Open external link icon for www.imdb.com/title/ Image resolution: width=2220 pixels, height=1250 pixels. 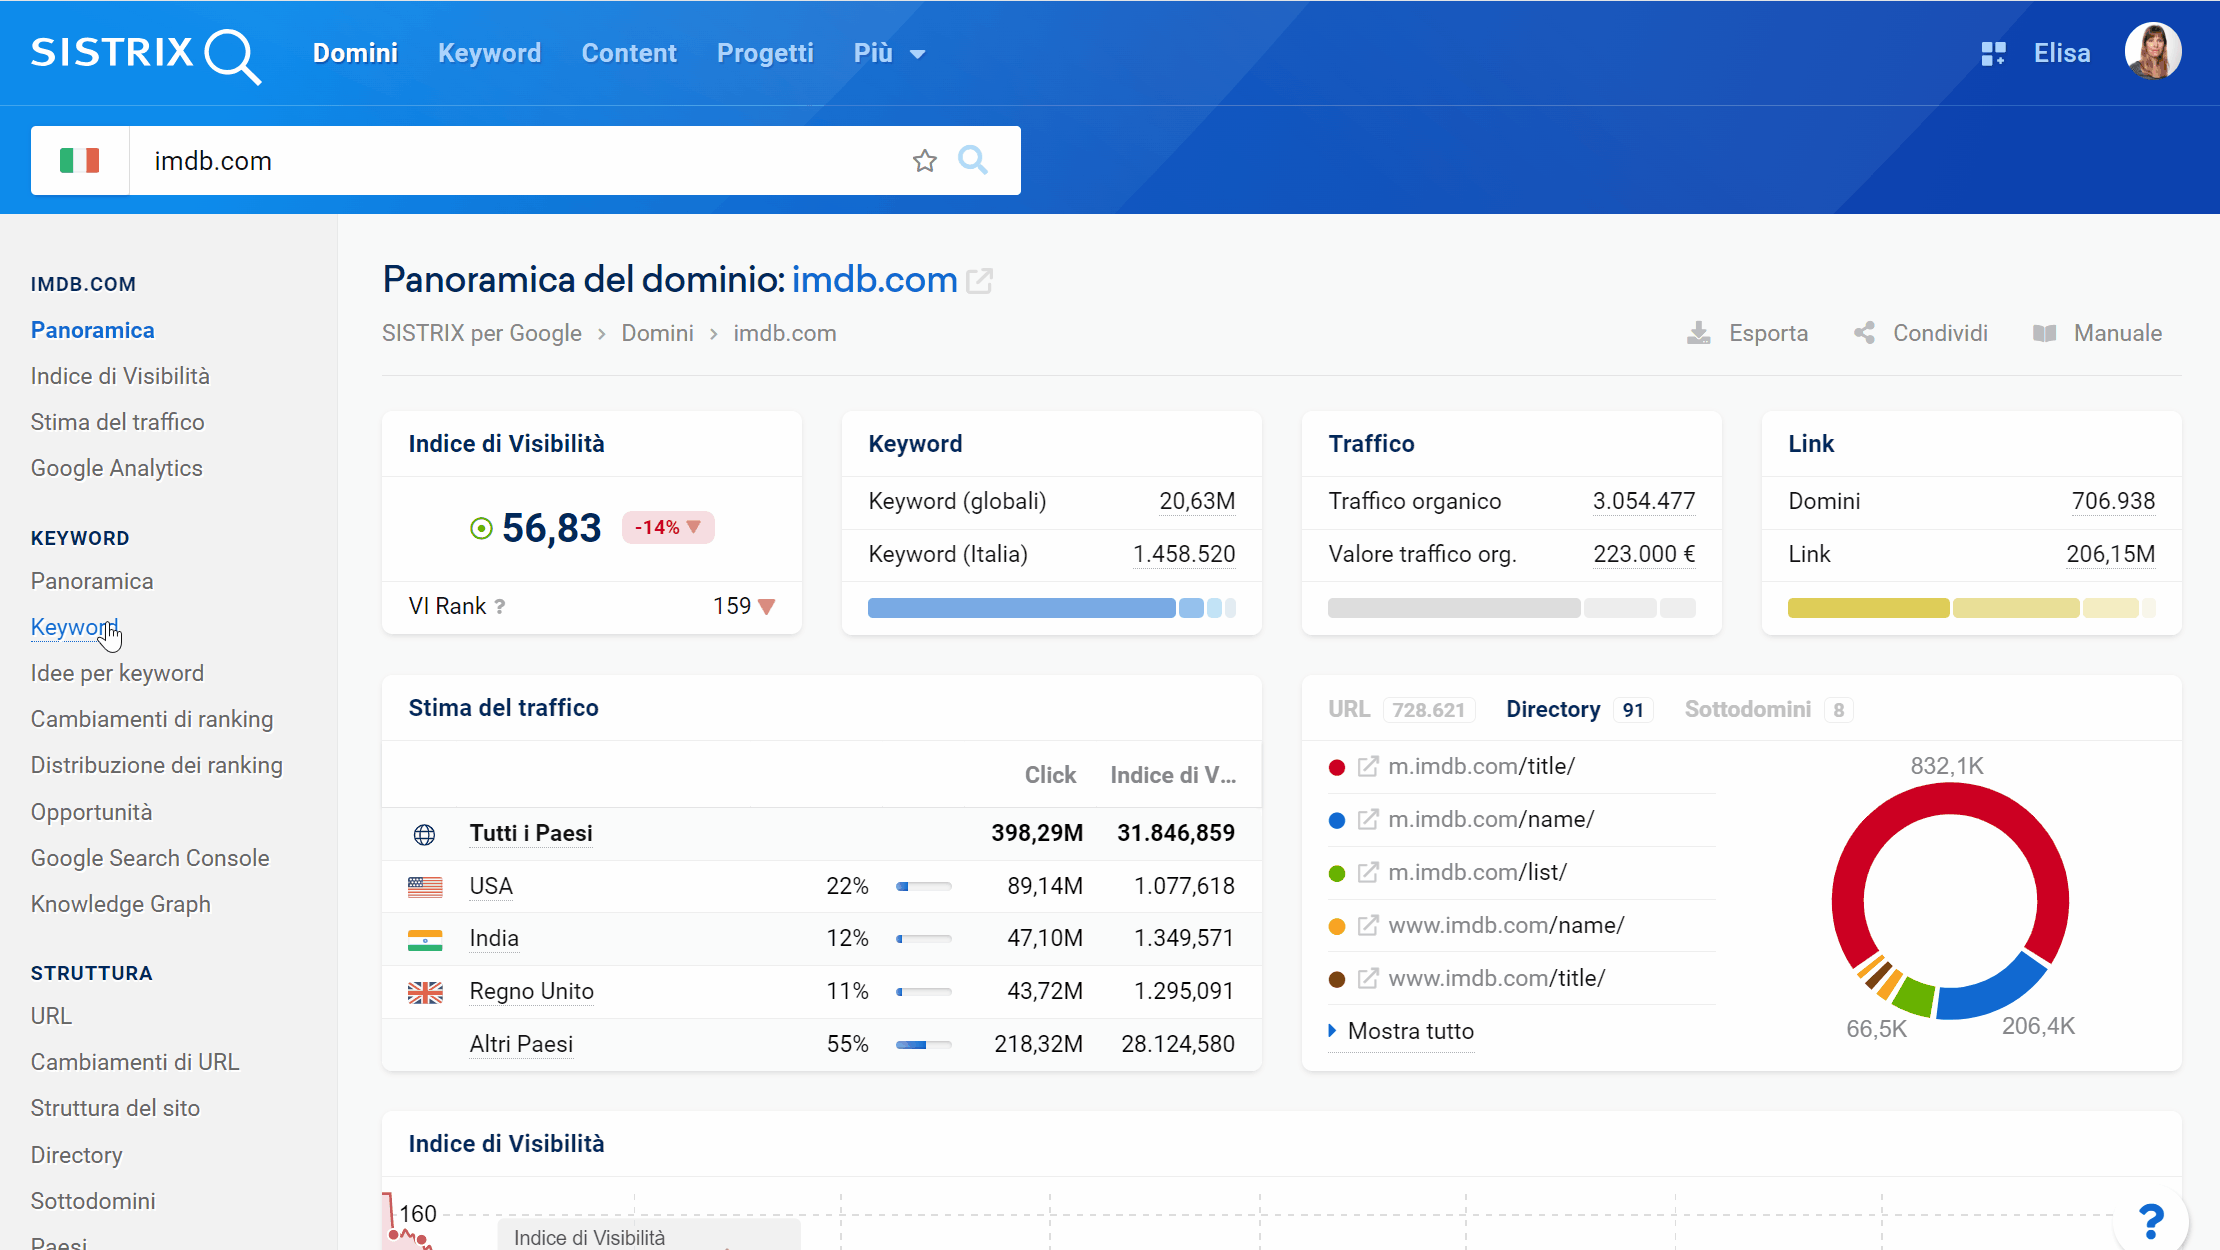click(x=1368, y=979)
